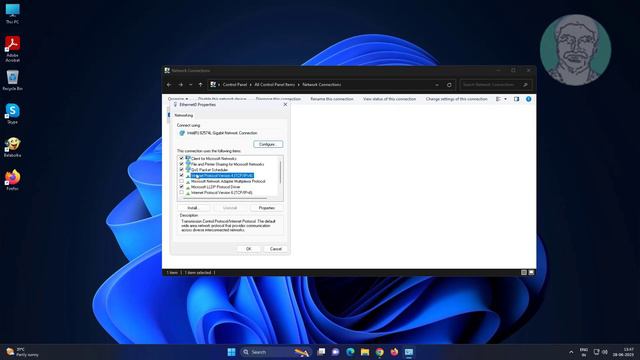Check Internet Protocol Version 6 checkbox
640x360 pixels.
pyautogui.click(x=181, y=193)
